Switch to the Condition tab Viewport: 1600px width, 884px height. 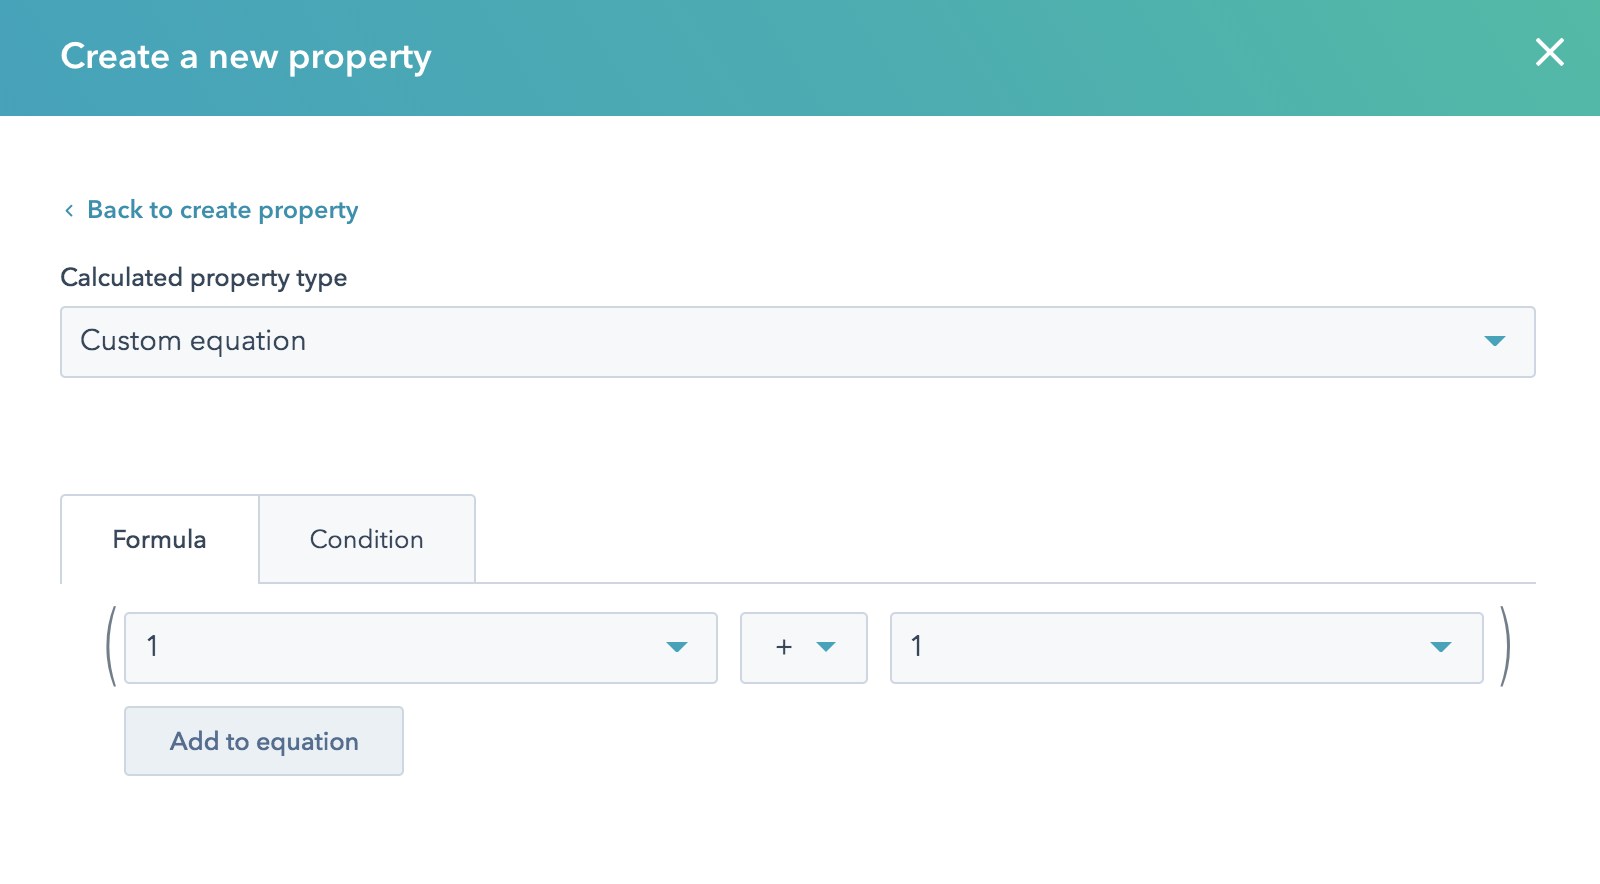tap(367, 540)
